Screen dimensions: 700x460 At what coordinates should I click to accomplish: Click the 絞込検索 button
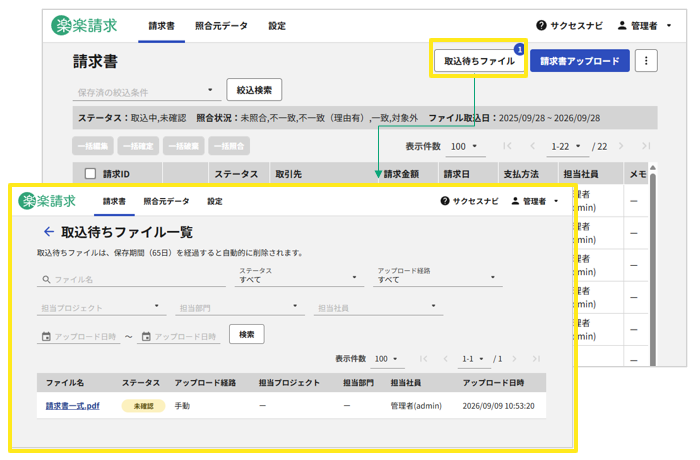pyautogui.click(x=254, y=90)
